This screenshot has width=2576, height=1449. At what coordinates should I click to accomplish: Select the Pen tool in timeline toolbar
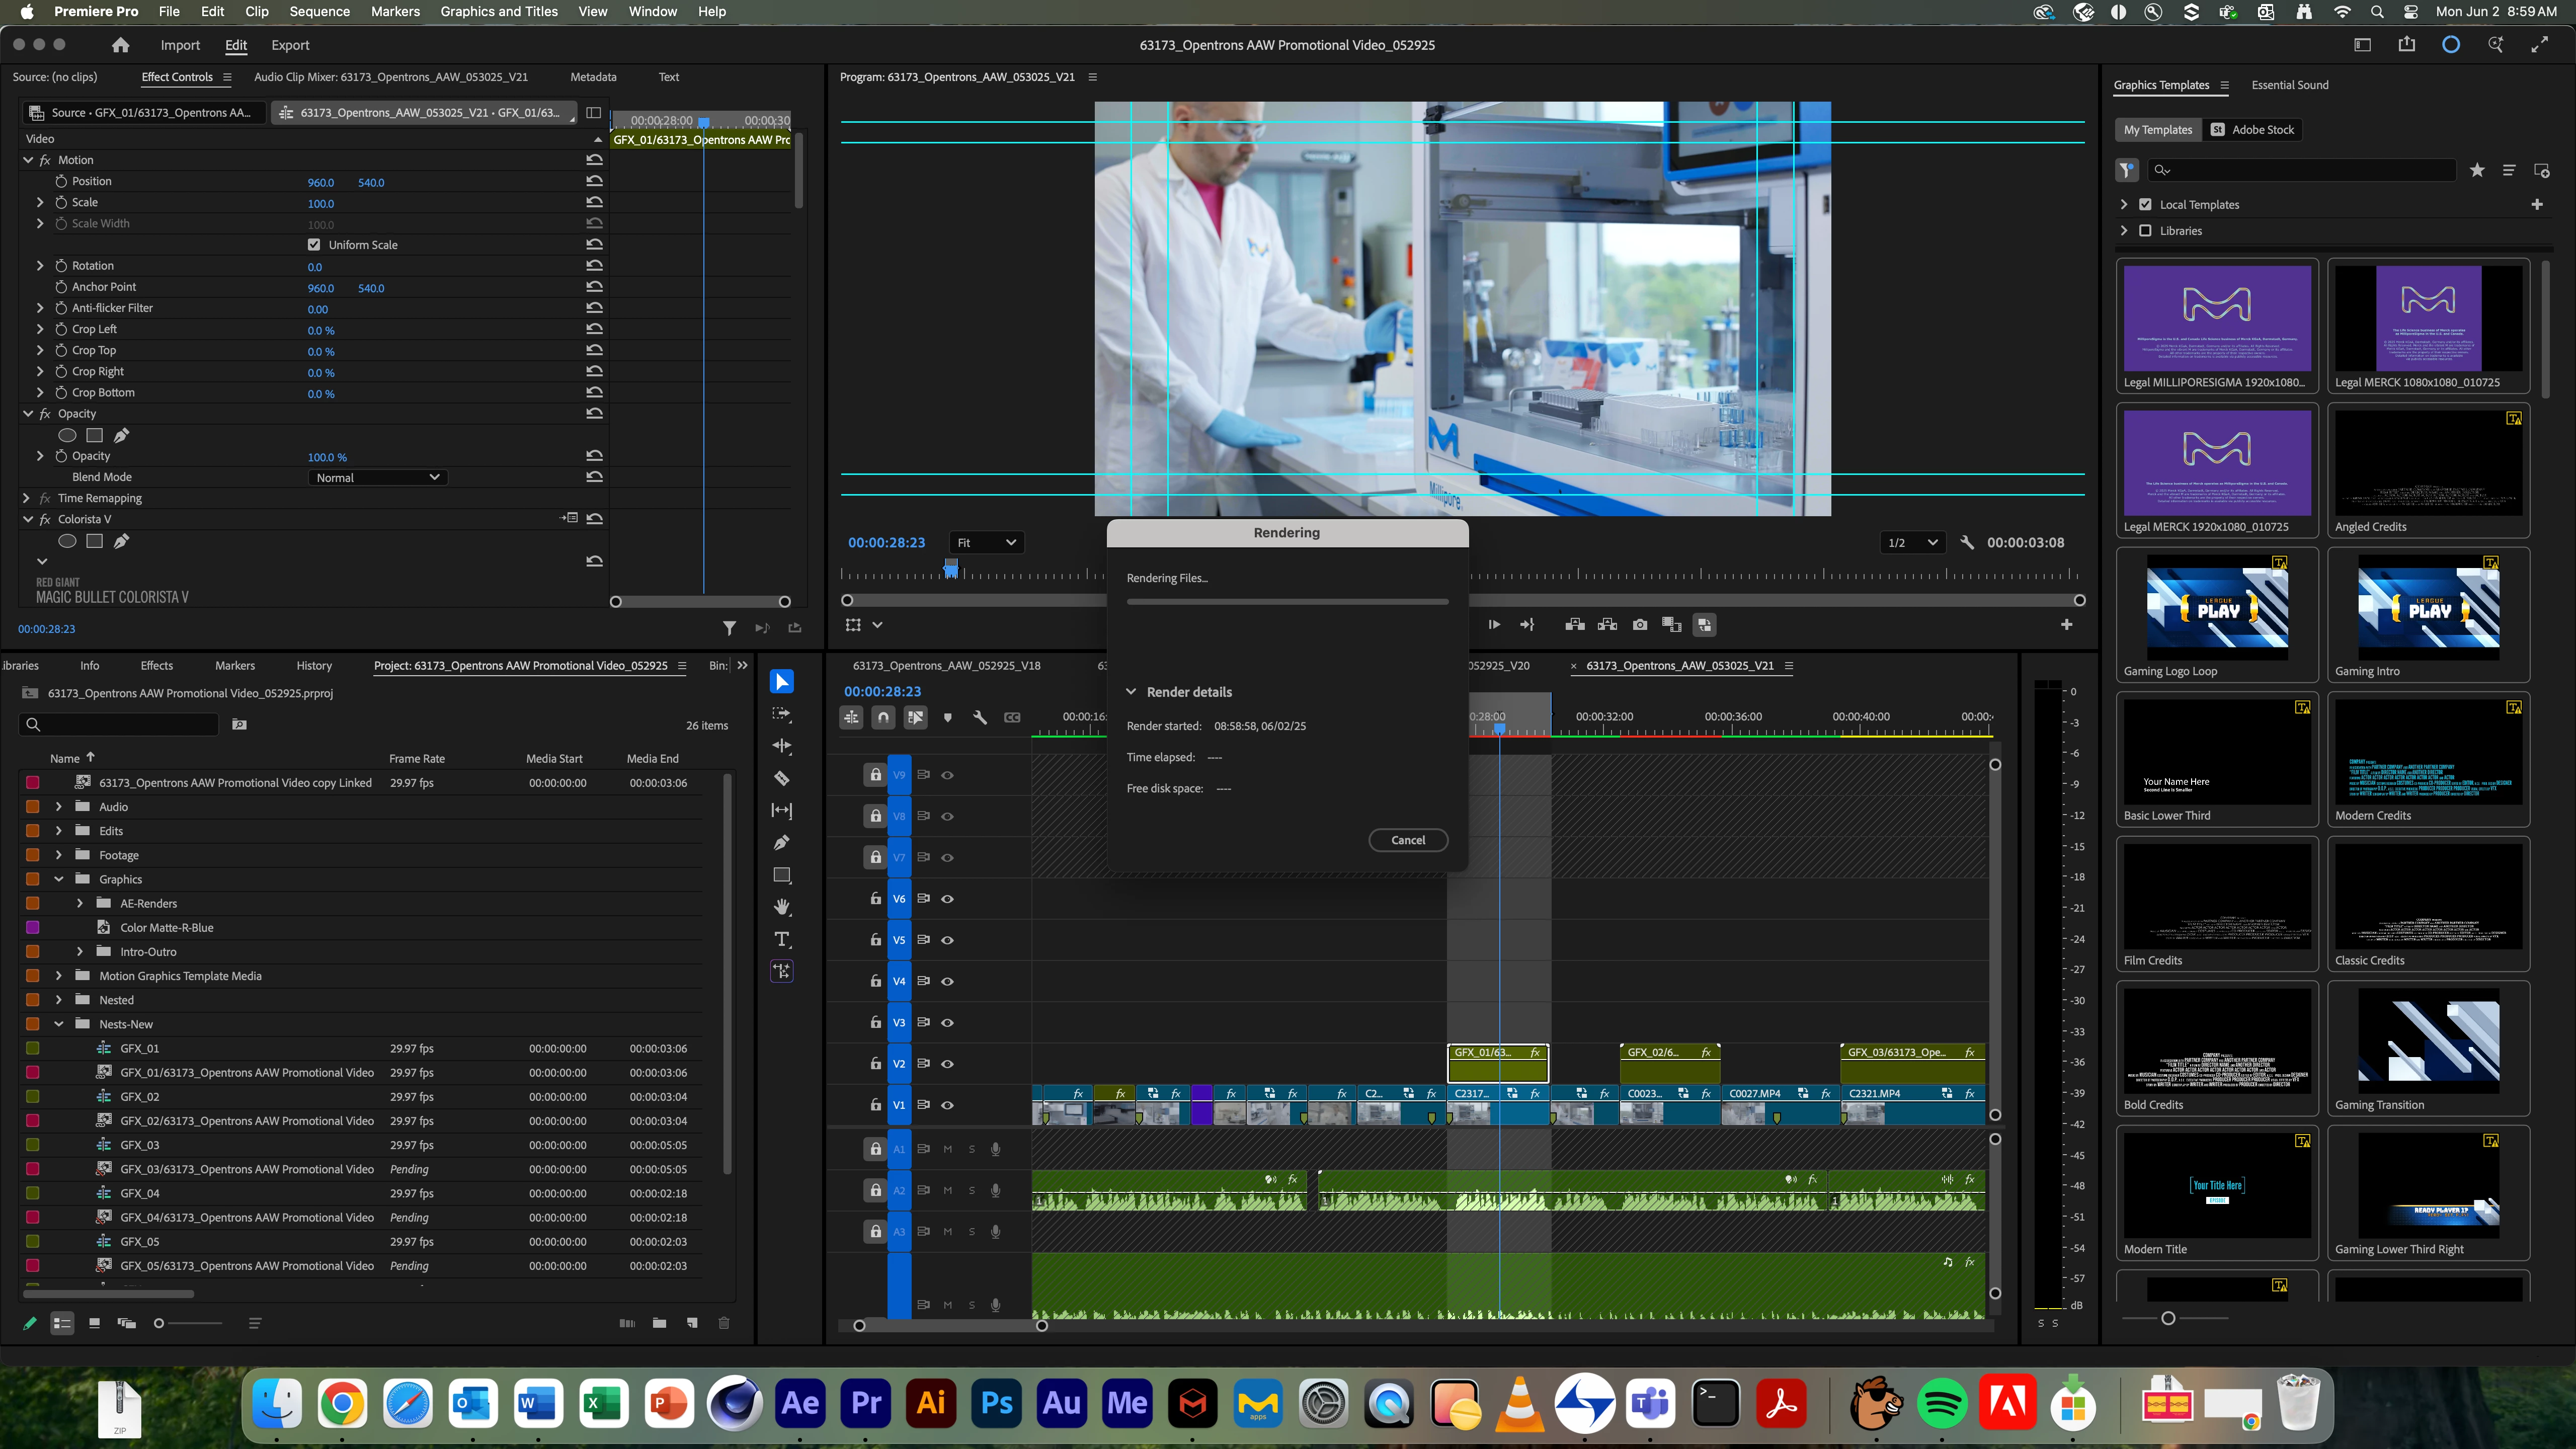782,843
